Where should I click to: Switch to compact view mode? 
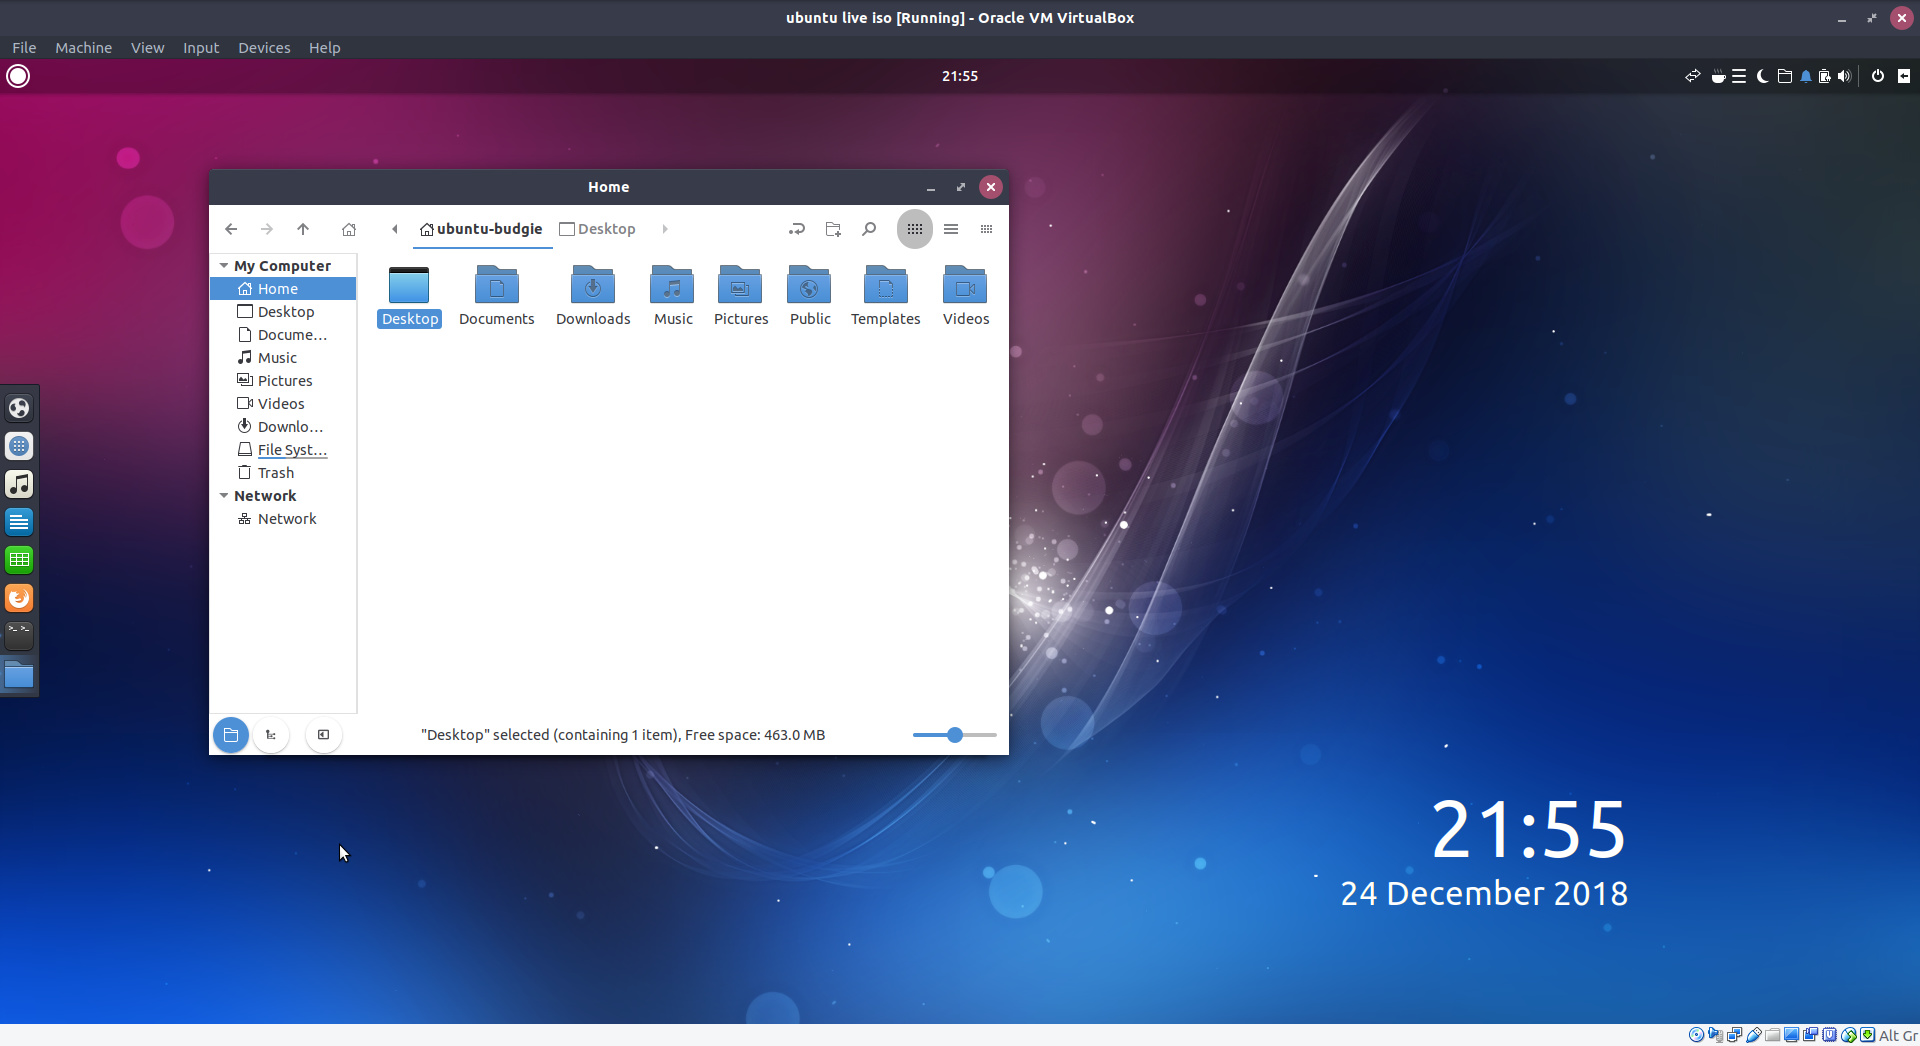tap(986, 229)
